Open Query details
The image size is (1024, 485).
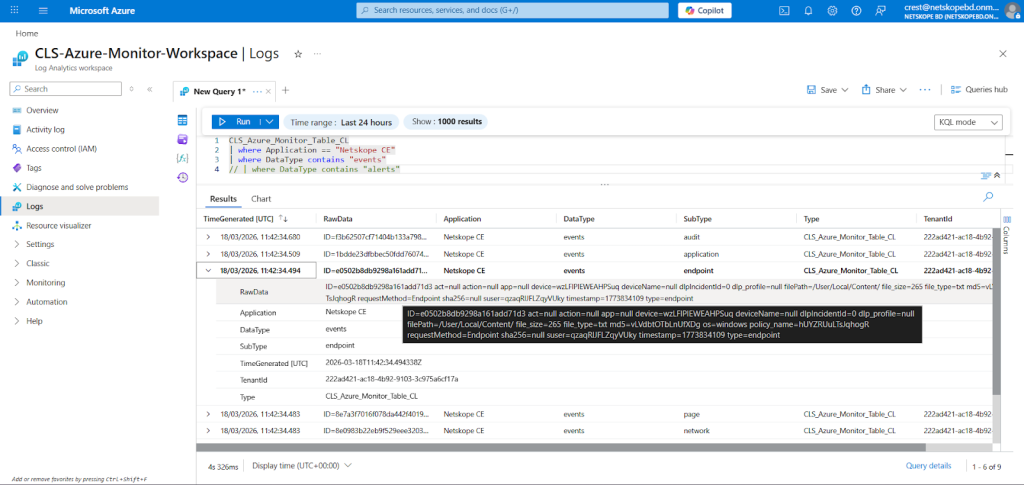(x=928, y=465)
